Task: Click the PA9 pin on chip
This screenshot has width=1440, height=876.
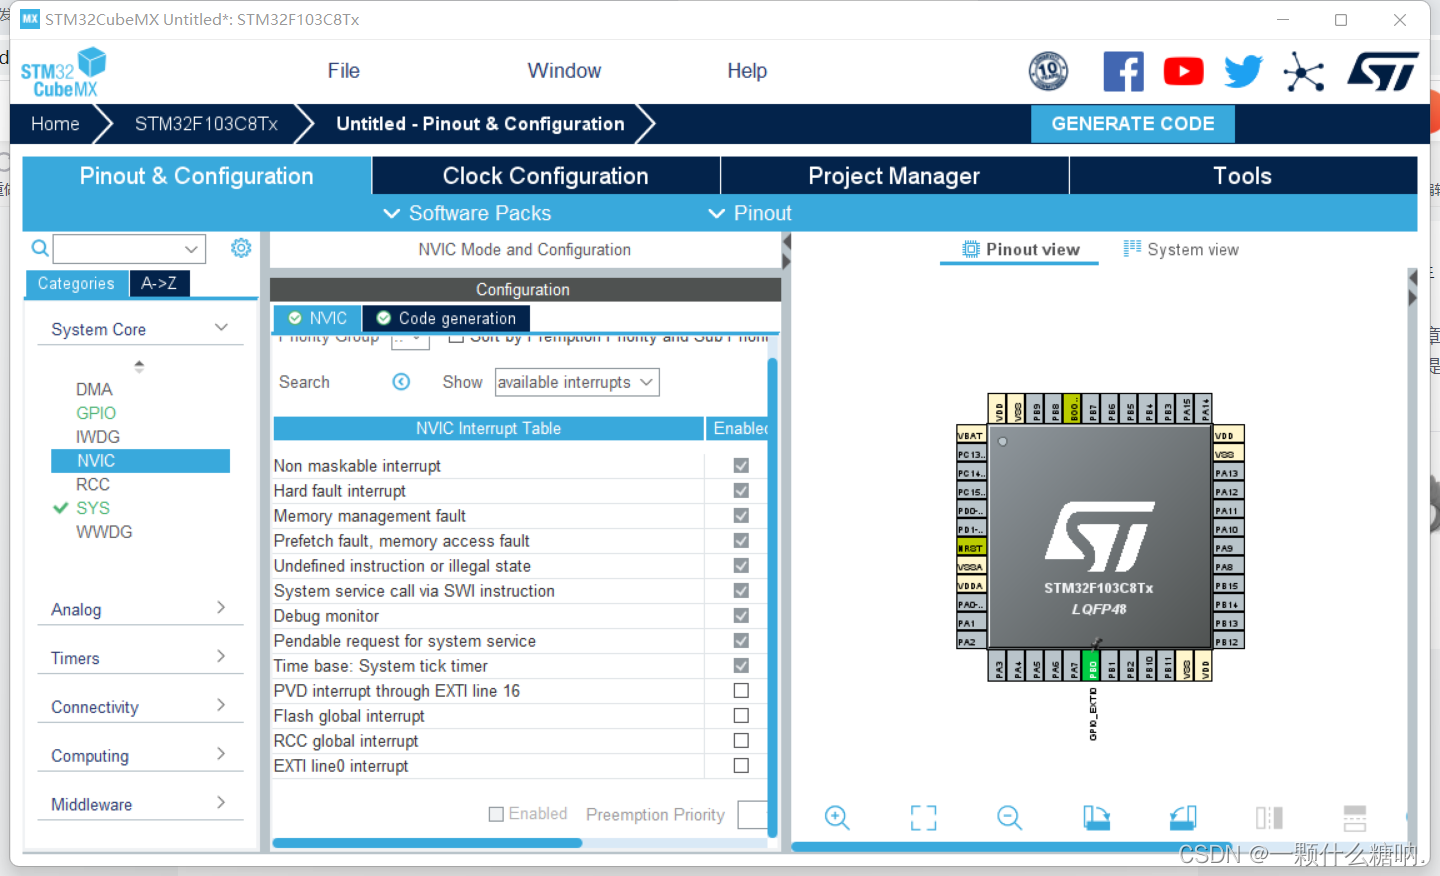Action: coord(1228,548)
